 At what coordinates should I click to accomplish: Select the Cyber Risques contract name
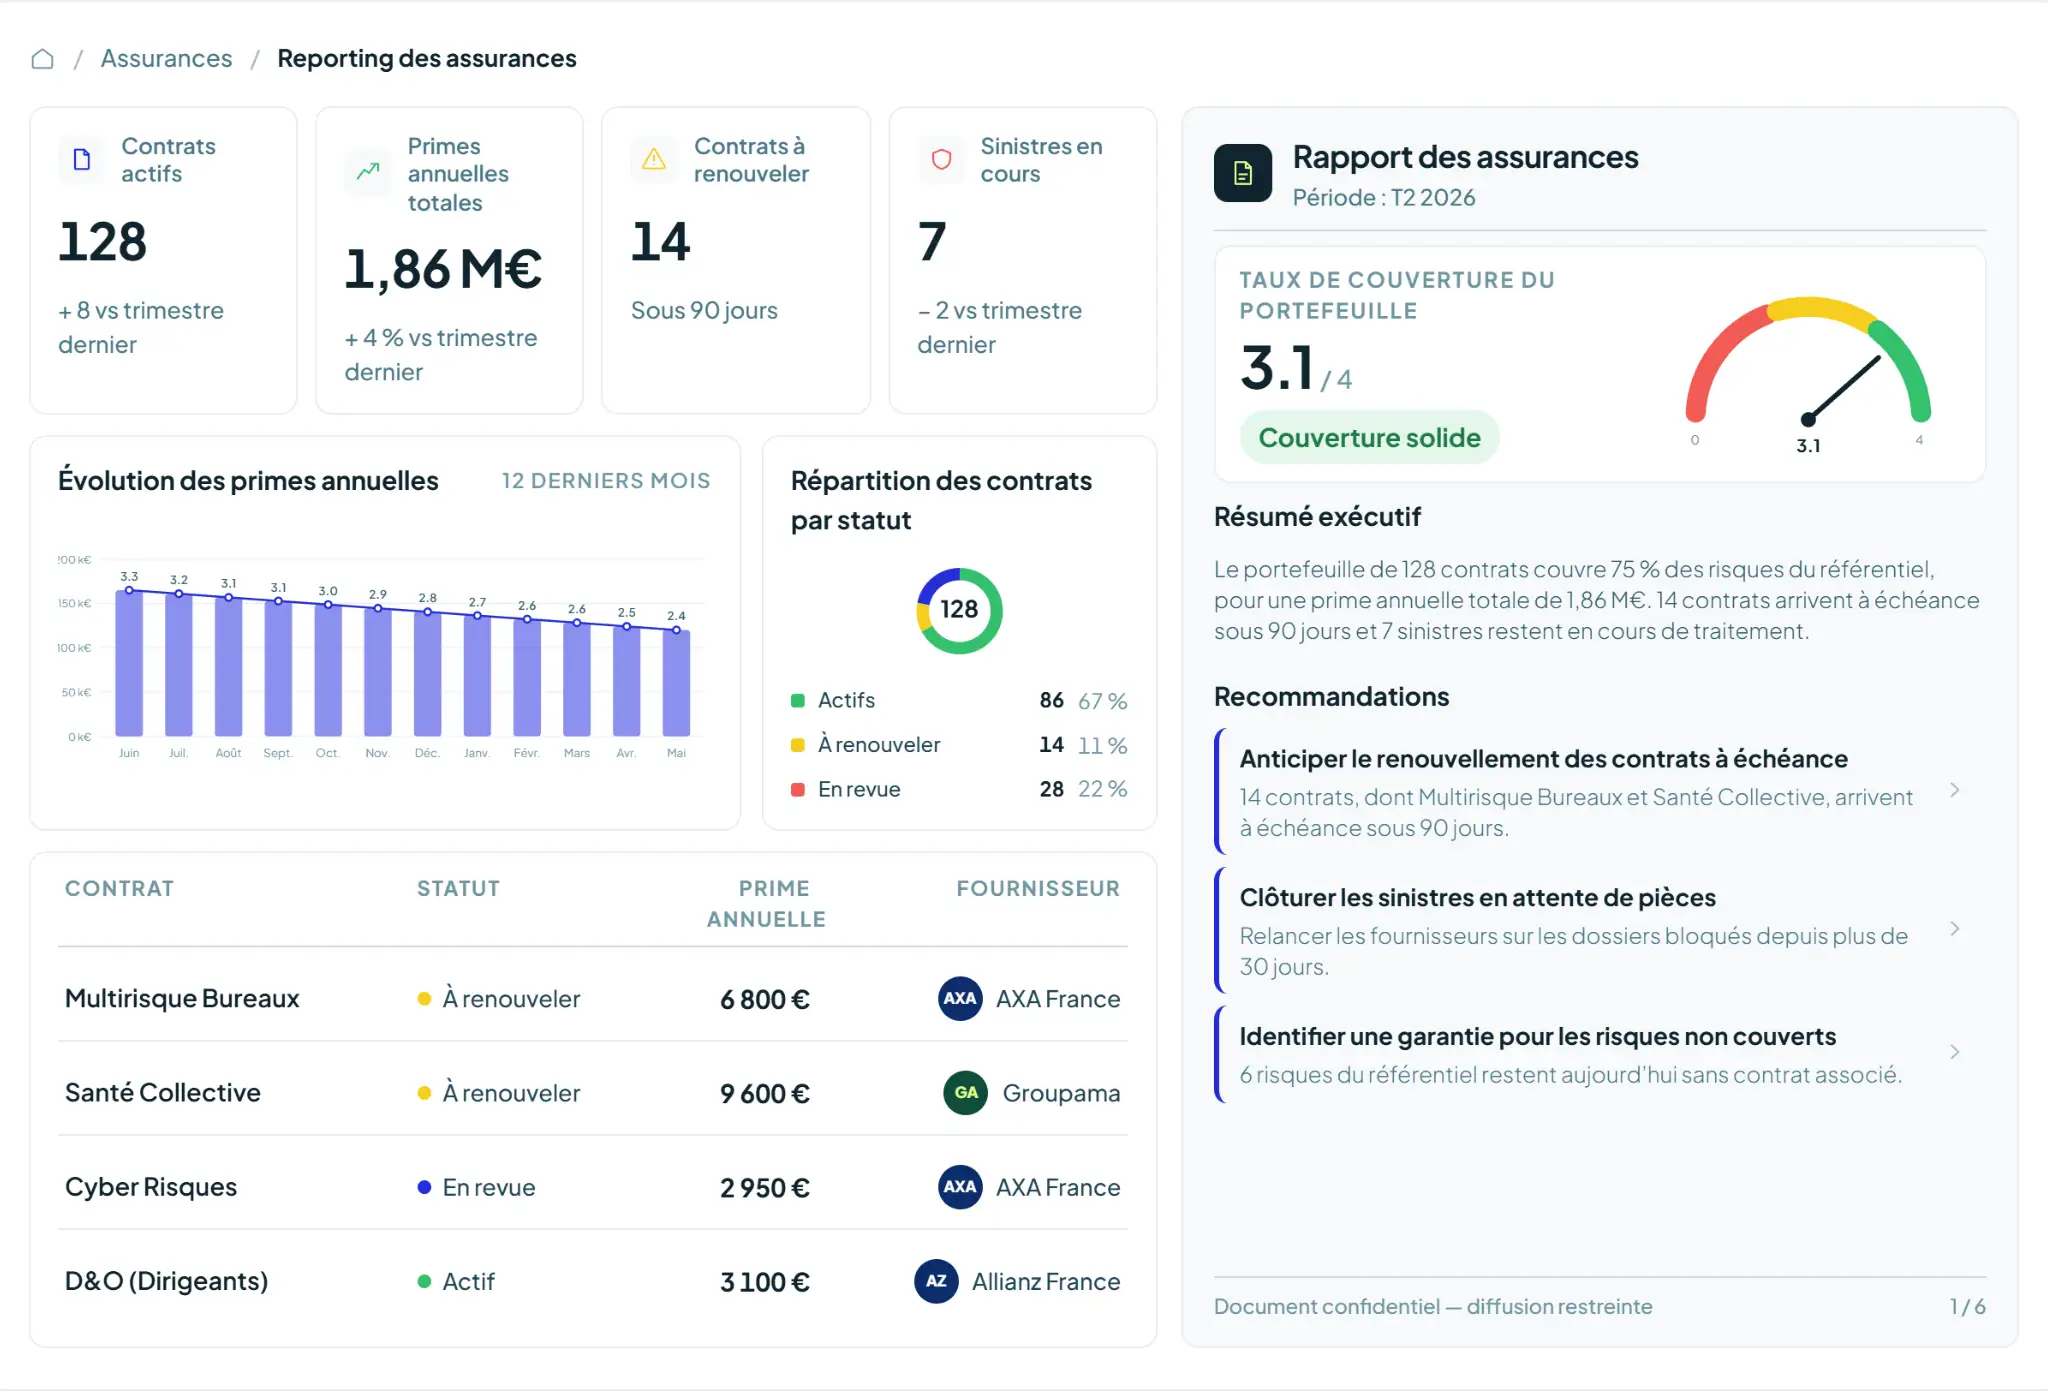151,1186
